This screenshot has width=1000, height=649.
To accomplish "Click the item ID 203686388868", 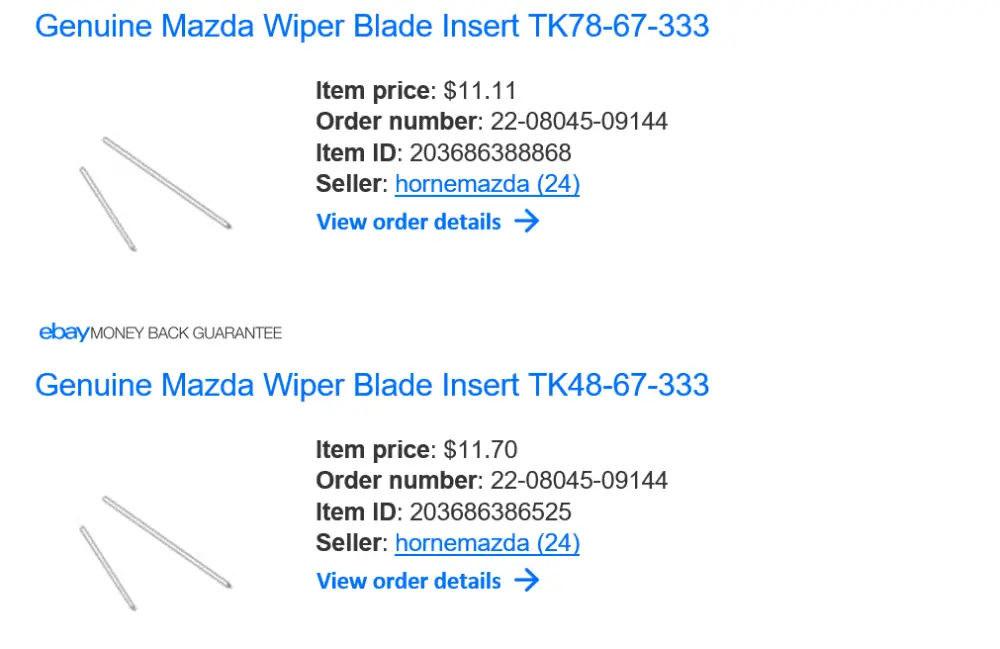I will [x=490, y=153].
